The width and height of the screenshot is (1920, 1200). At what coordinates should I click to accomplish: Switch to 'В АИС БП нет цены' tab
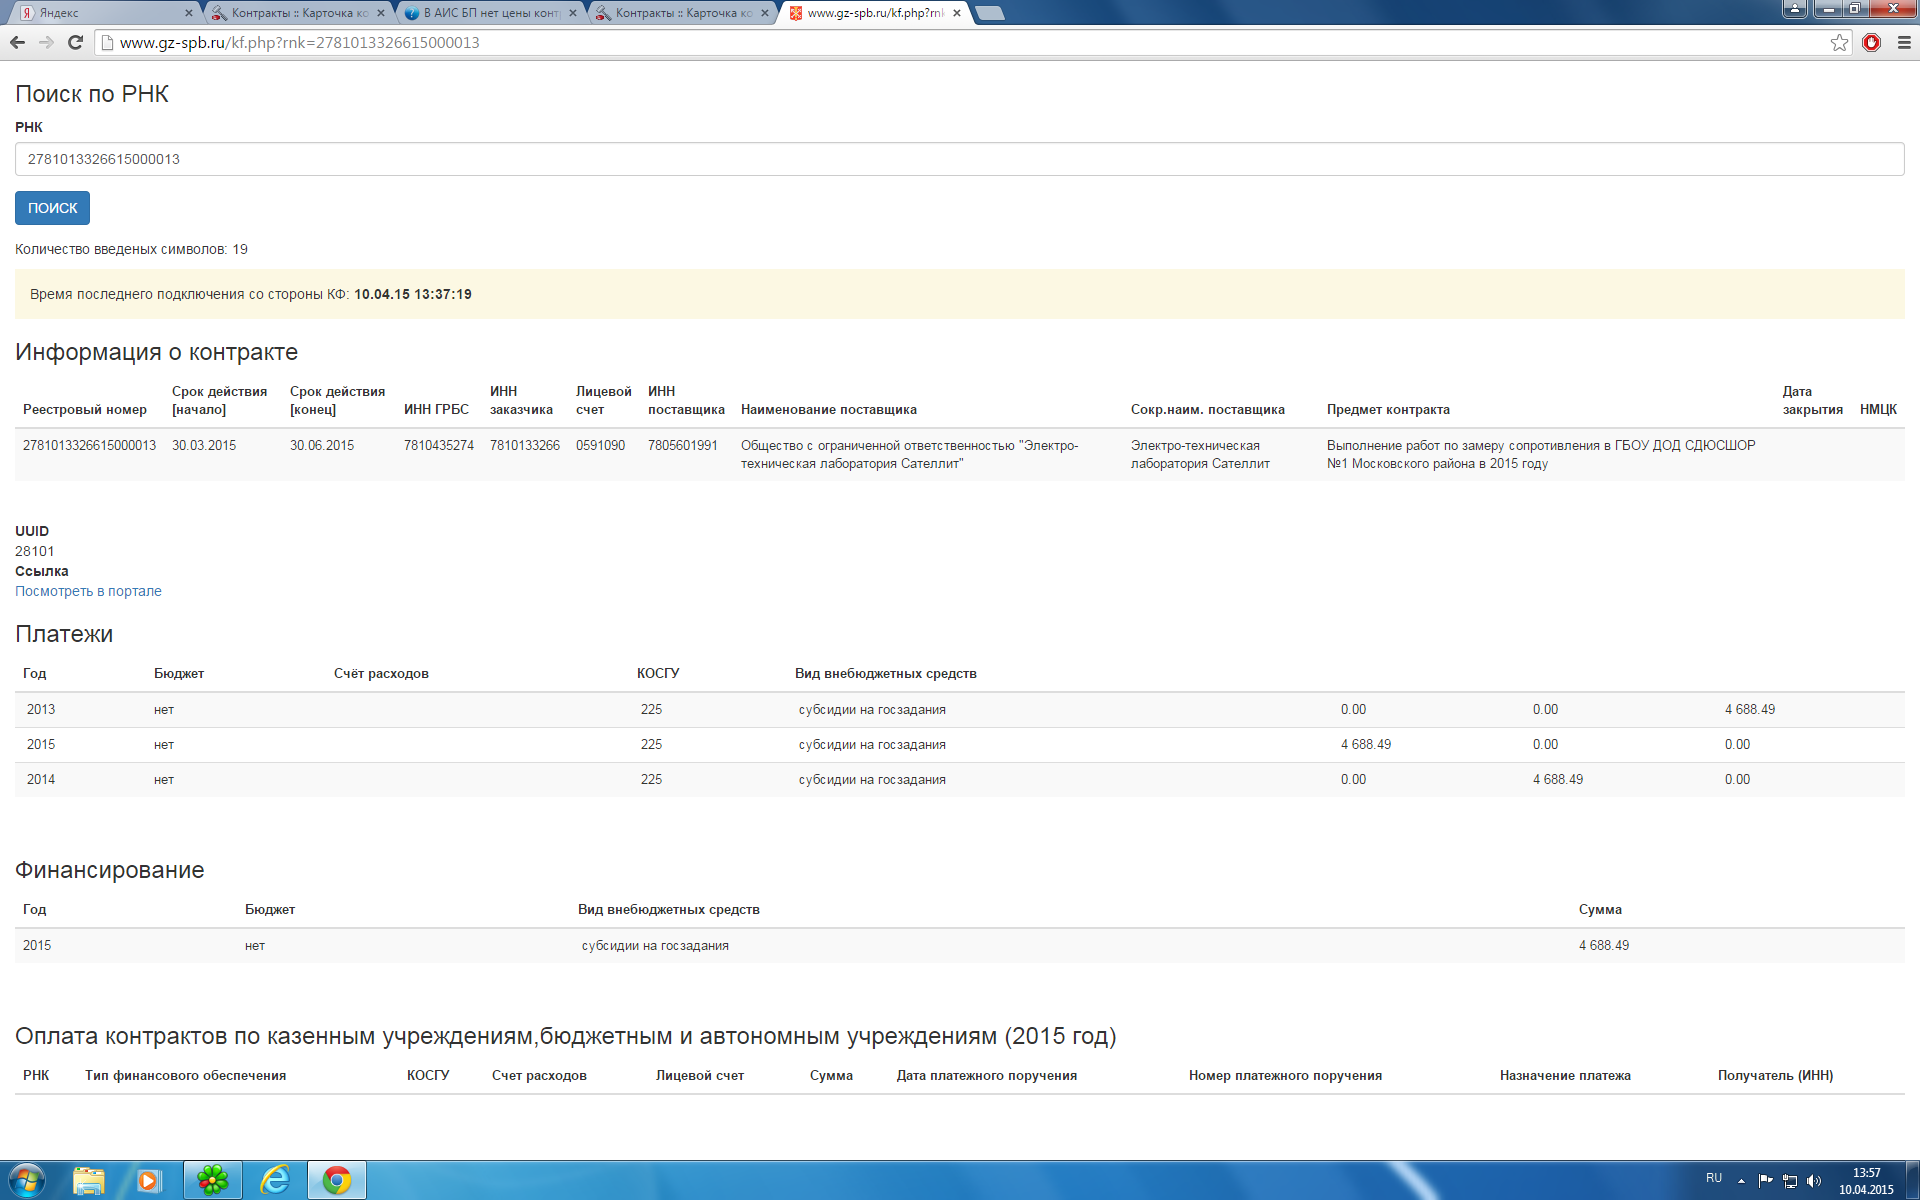tap(488, 13)
